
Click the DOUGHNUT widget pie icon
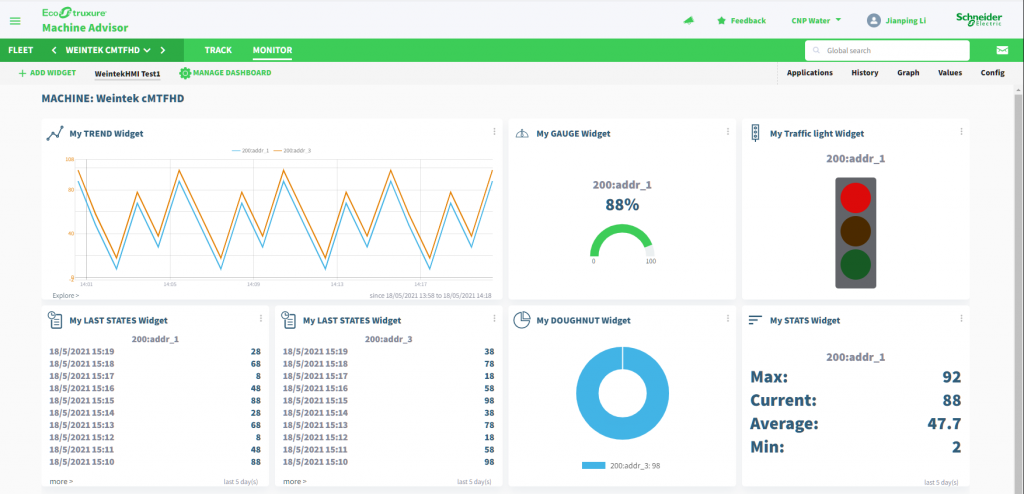(x=521, y=320)
